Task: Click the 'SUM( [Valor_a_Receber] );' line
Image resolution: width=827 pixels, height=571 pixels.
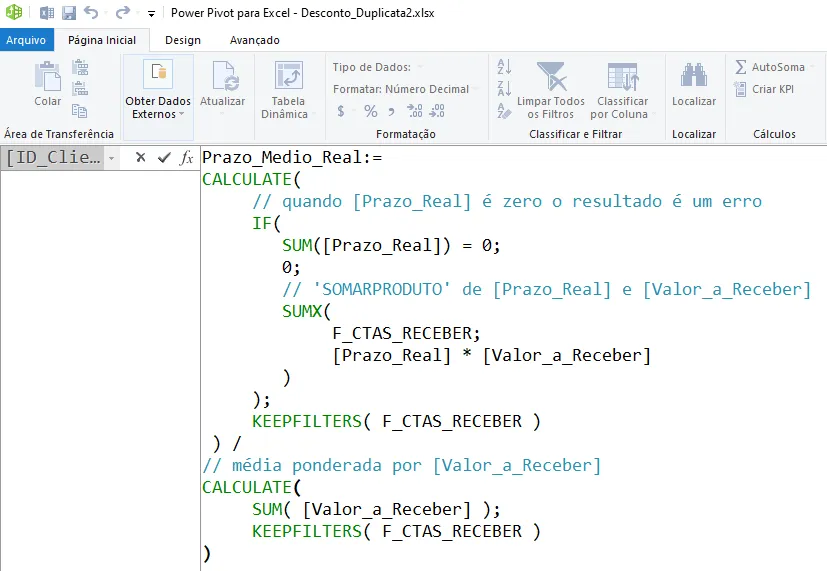Action: click(x=376, y=509)
